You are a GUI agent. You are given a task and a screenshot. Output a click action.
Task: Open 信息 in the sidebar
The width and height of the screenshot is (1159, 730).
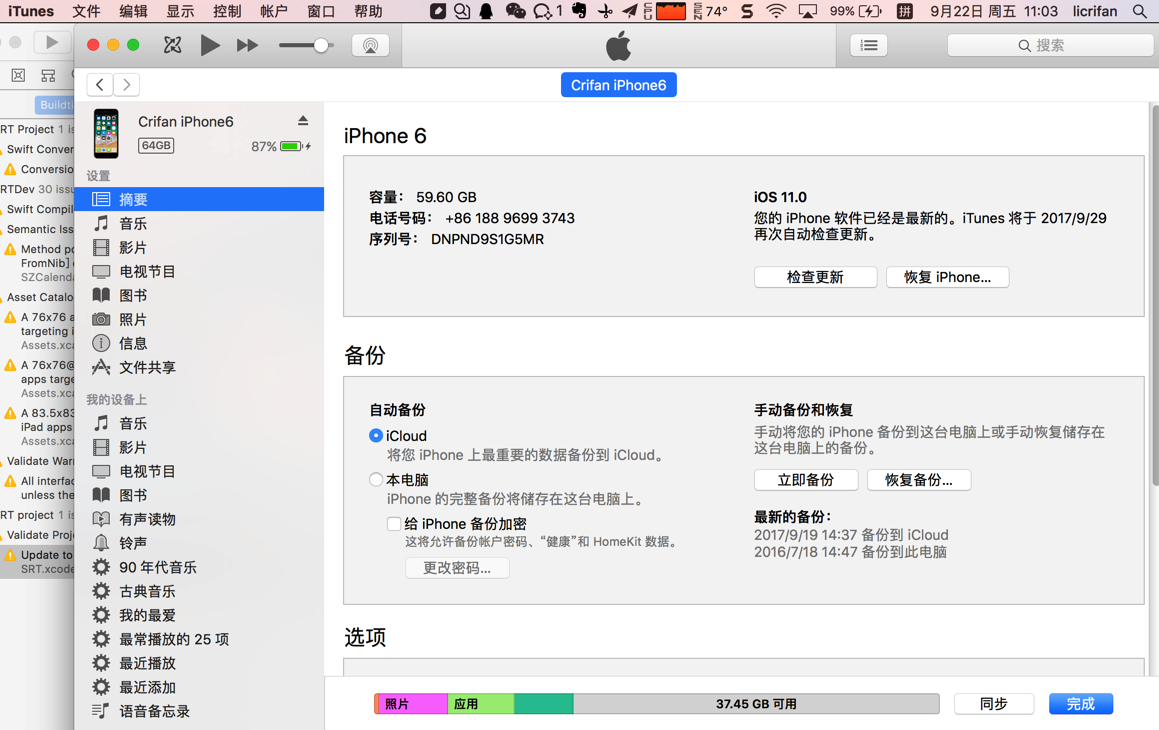[199, 344]
